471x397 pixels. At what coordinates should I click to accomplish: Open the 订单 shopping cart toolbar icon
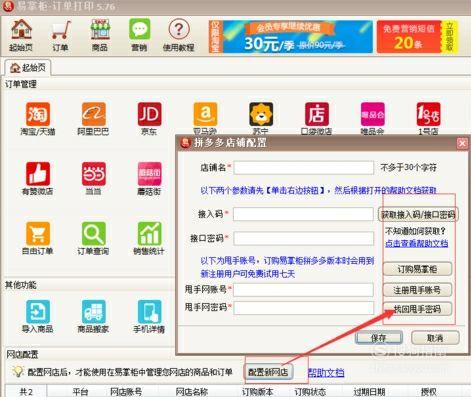coord(61,35)
